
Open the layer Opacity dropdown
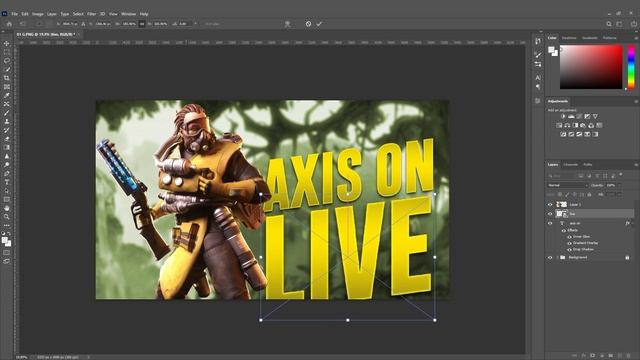(619, 185)
